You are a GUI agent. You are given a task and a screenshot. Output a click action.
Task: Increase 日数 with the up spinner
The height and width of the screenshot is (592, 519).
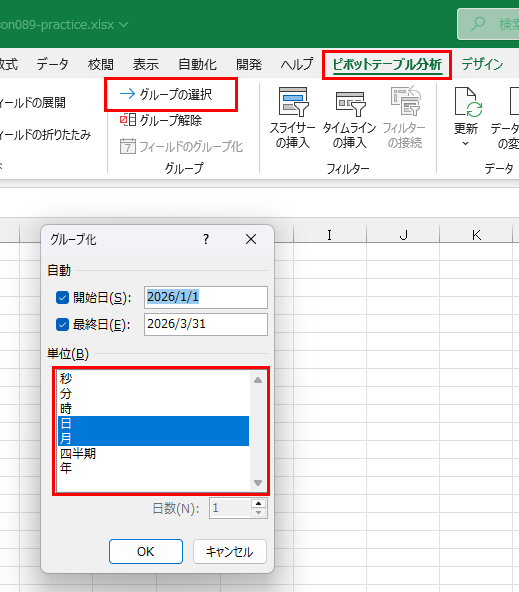click(x=259, y=503)
